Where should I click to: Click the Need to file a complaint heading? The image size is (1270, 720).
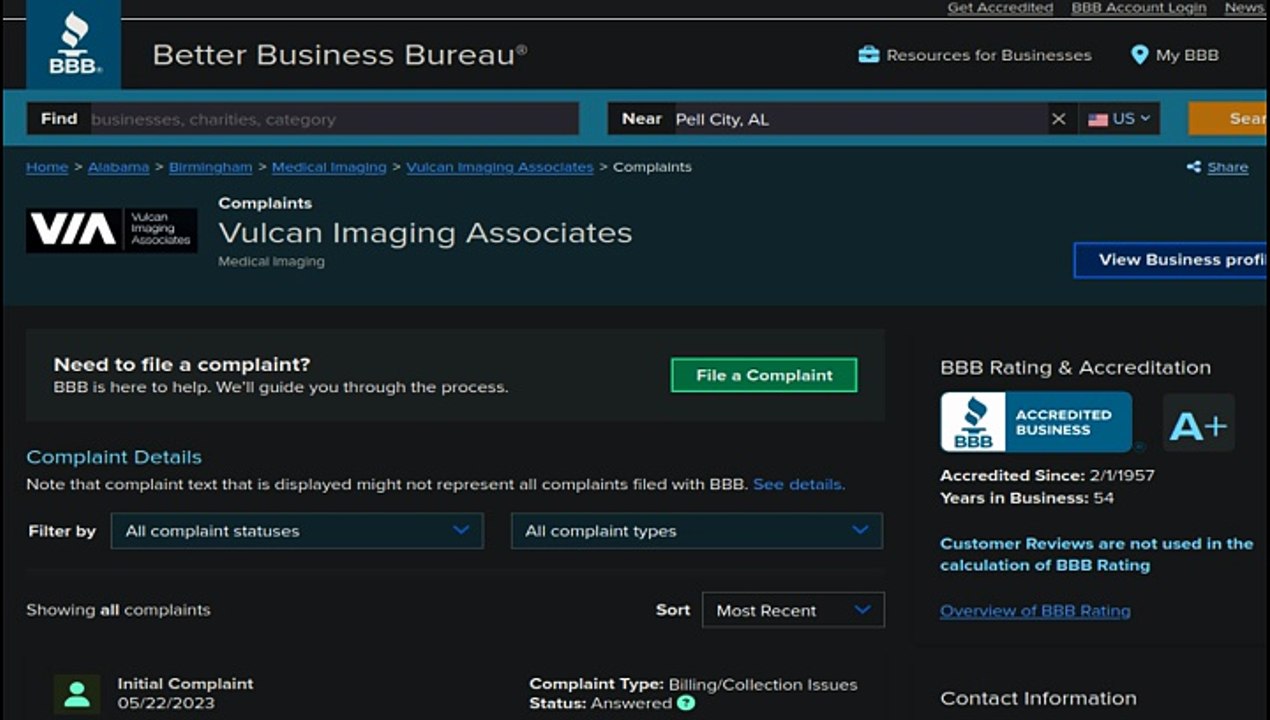[182, 364]
